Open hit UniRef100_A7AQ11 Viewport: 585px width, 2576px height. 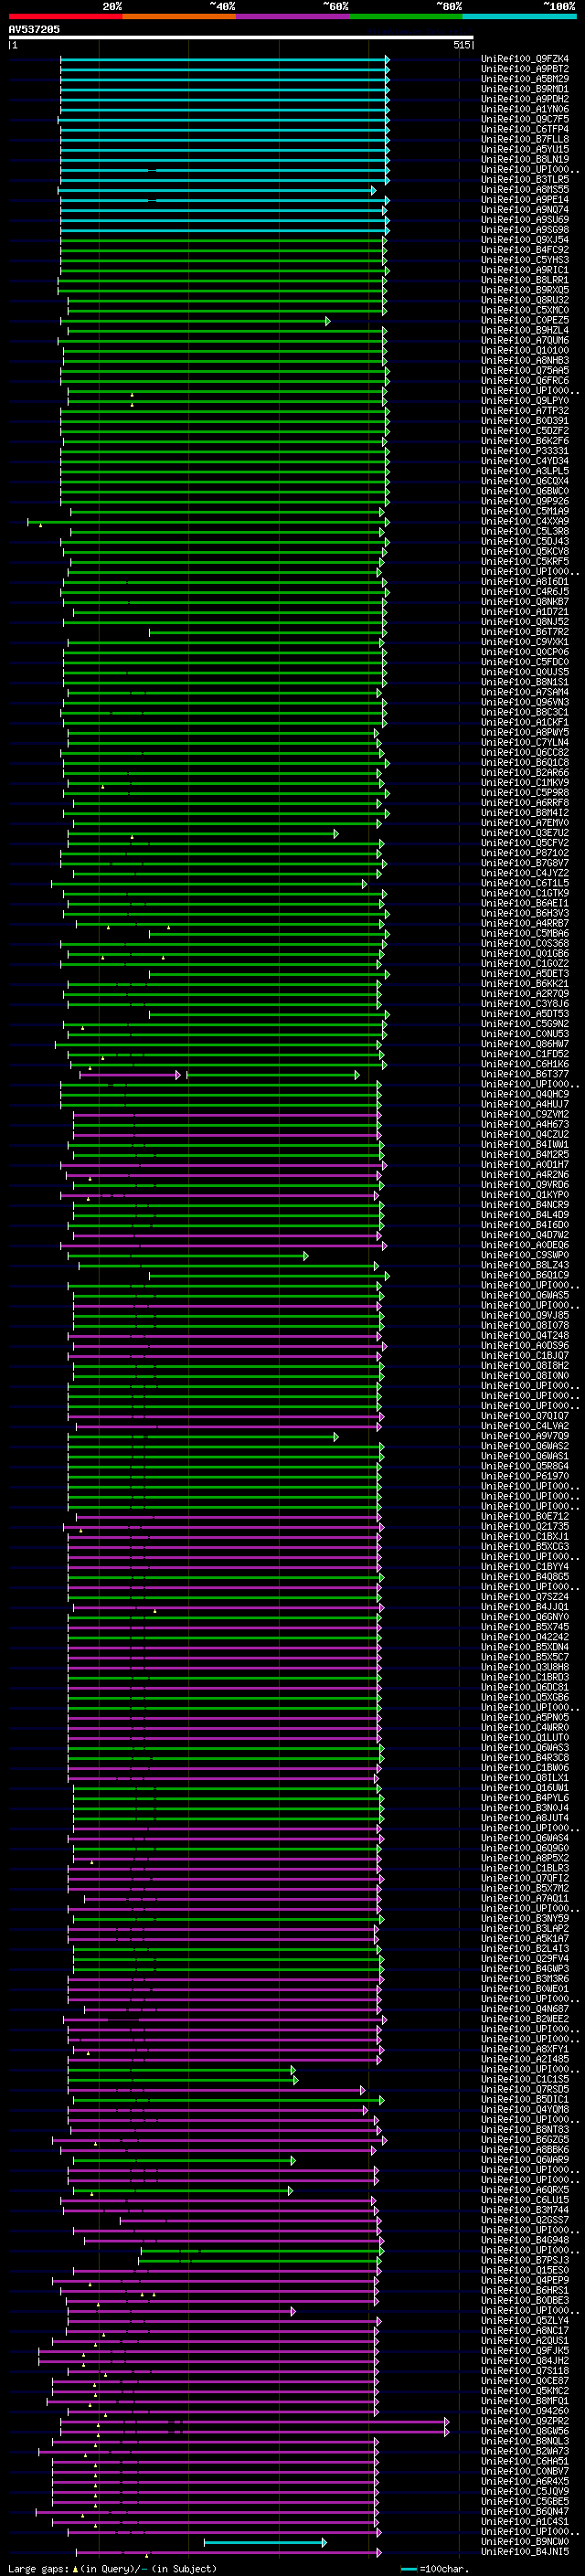[x=525, y=1899]
